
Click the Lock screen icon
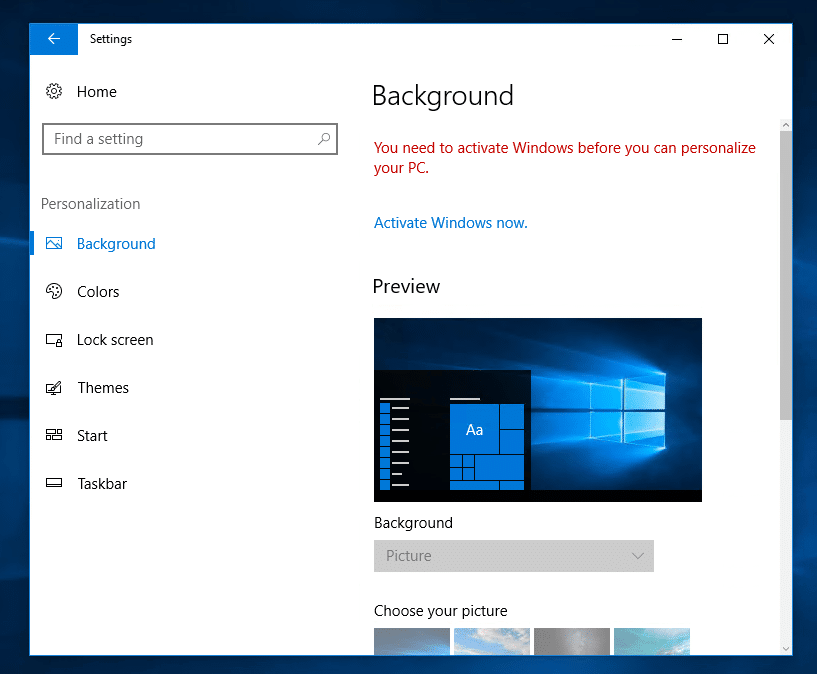coord(54,340)
